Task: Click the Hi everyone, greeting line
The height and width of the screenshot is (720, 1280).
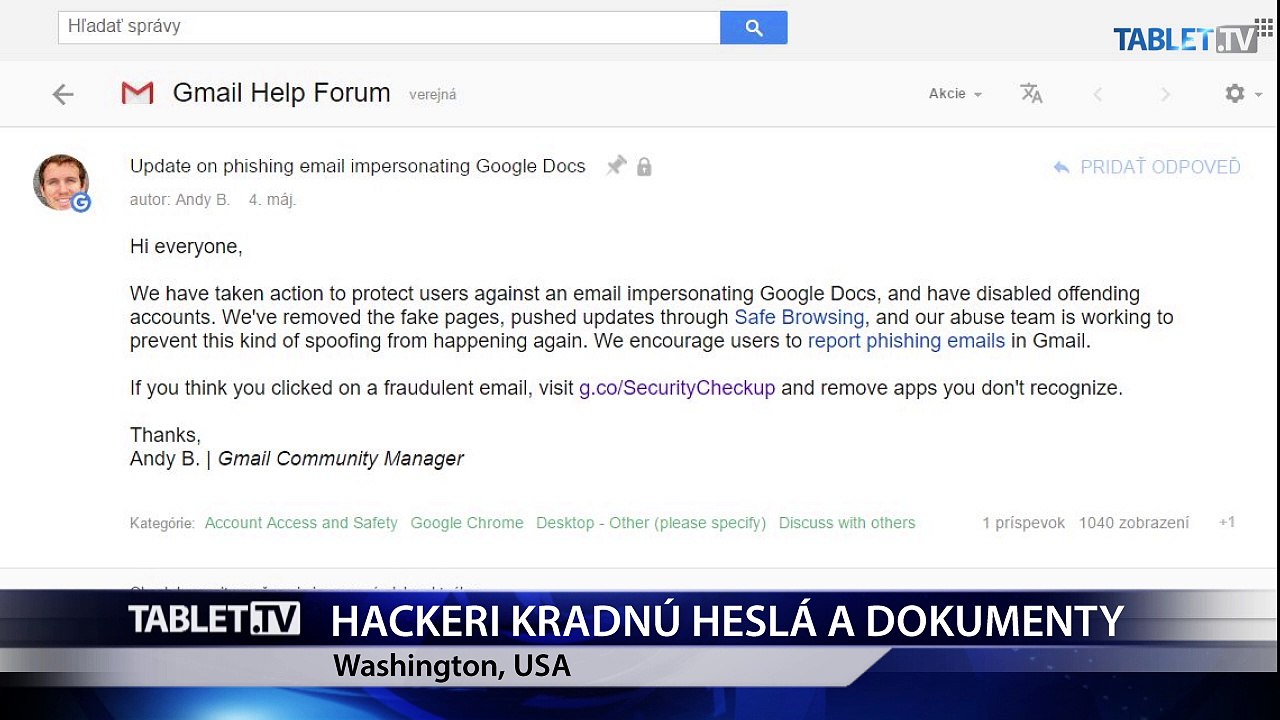Action: 186,247
